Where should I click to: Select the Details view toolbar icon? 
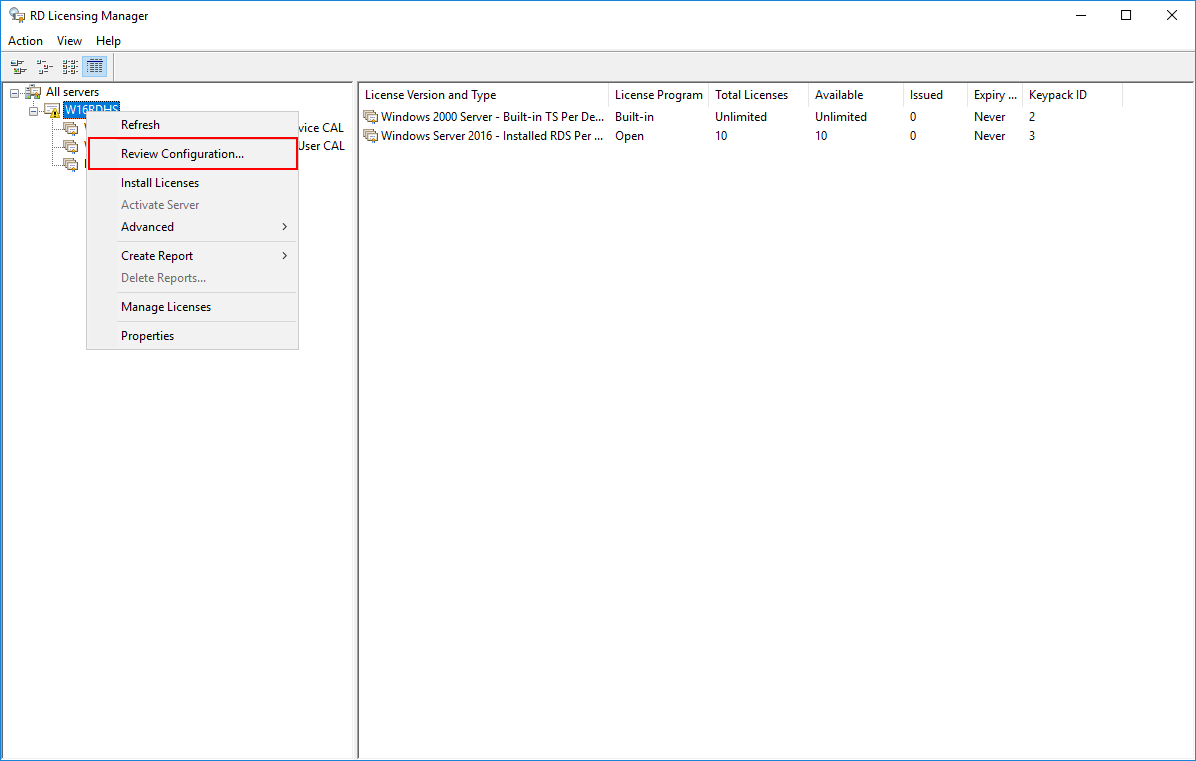95,67
